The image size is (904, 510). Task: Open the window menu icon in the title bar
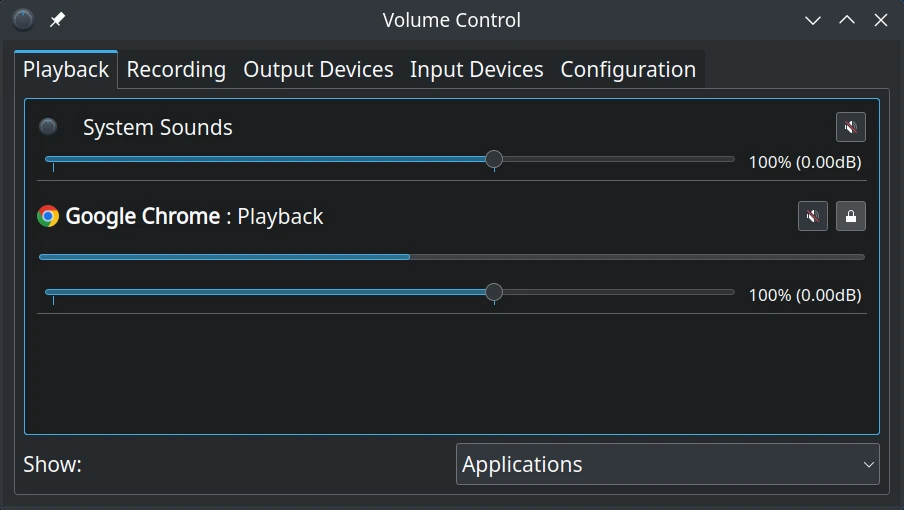(23, 20)
